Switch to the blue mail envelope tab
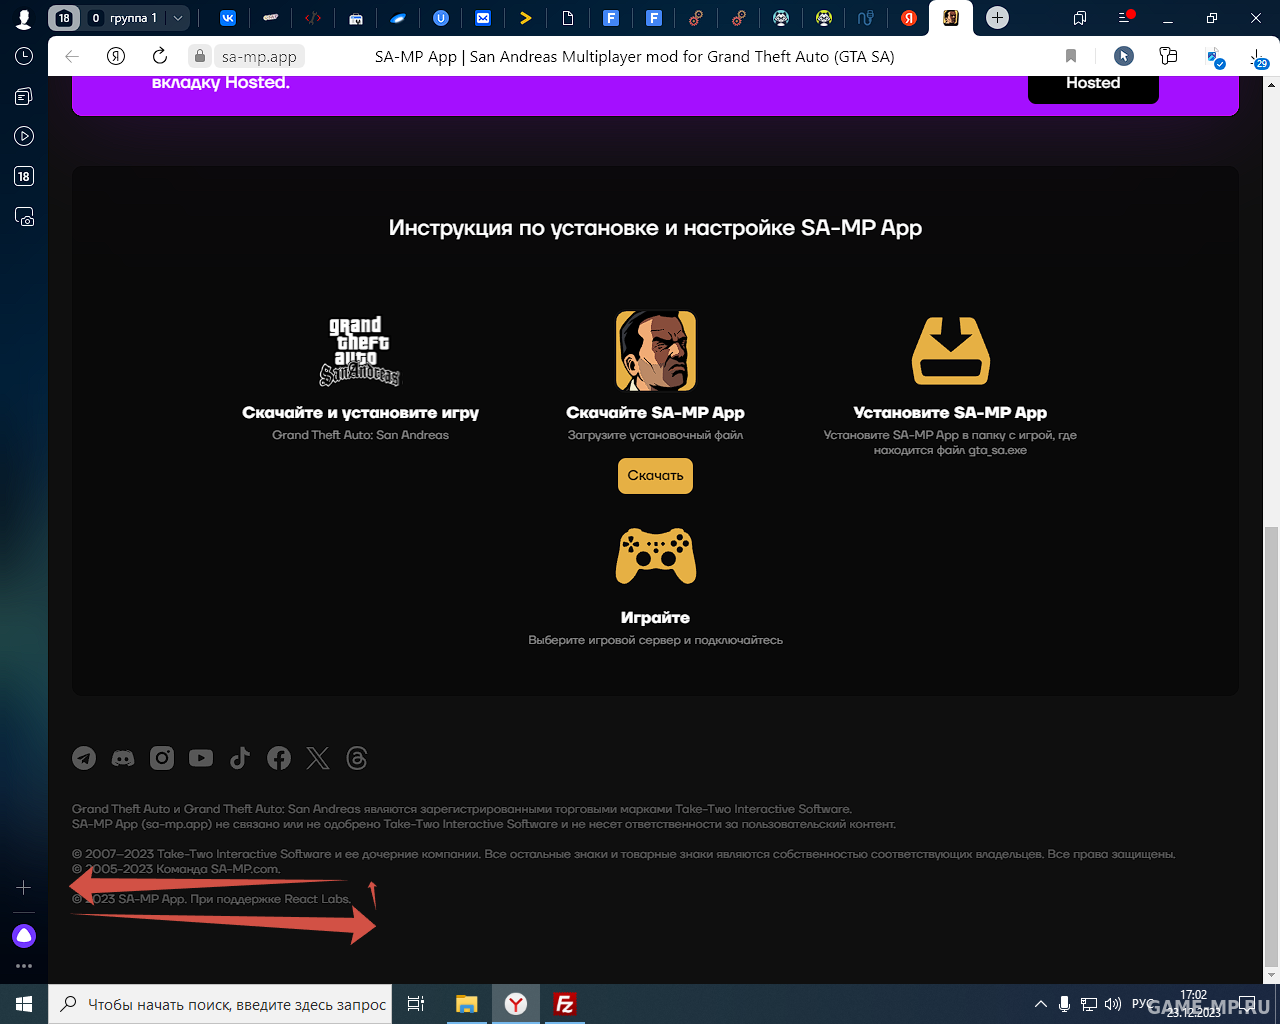The height and width of the screenshot is (1024, 1280). (x=483, y=18)
